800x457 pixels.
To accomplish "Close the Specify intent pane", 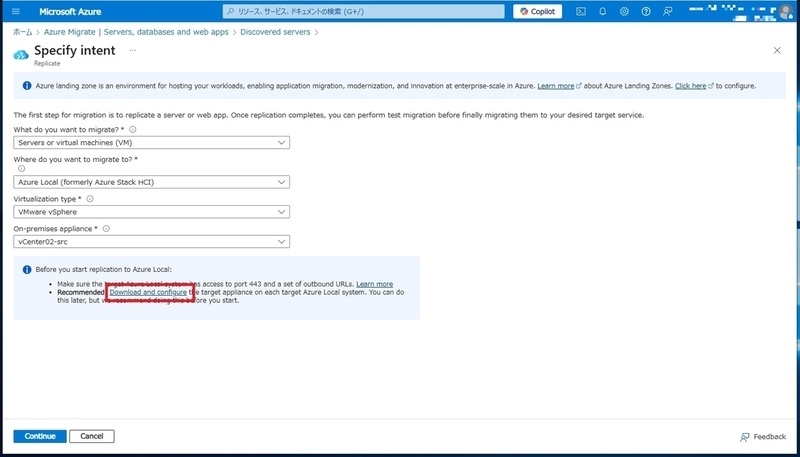I will pos(777,50).
